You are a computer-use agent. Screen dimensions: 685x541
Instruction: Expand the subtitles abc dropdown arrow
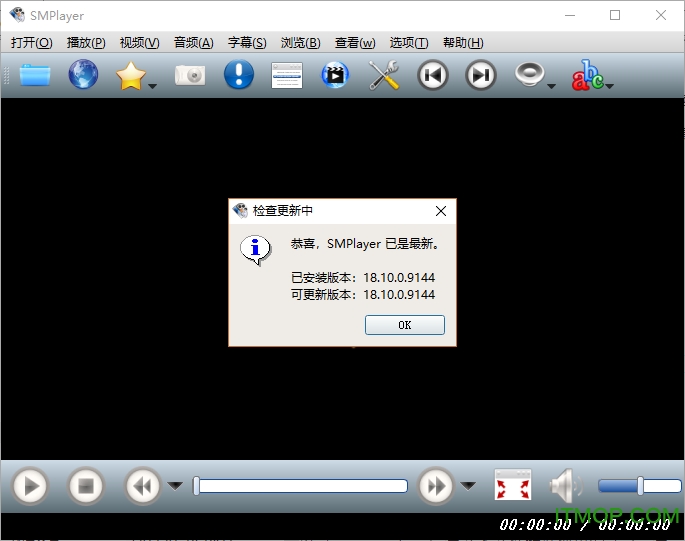click(609, 86)
